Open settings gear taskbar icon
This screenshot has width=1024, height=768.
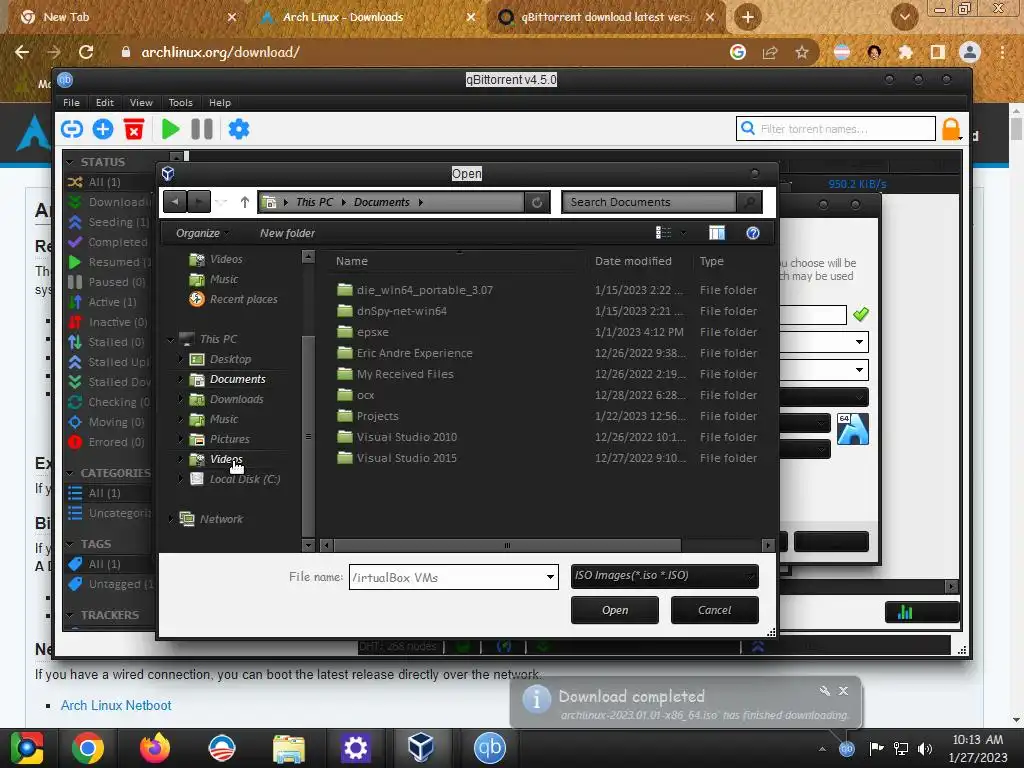point(356,747)
